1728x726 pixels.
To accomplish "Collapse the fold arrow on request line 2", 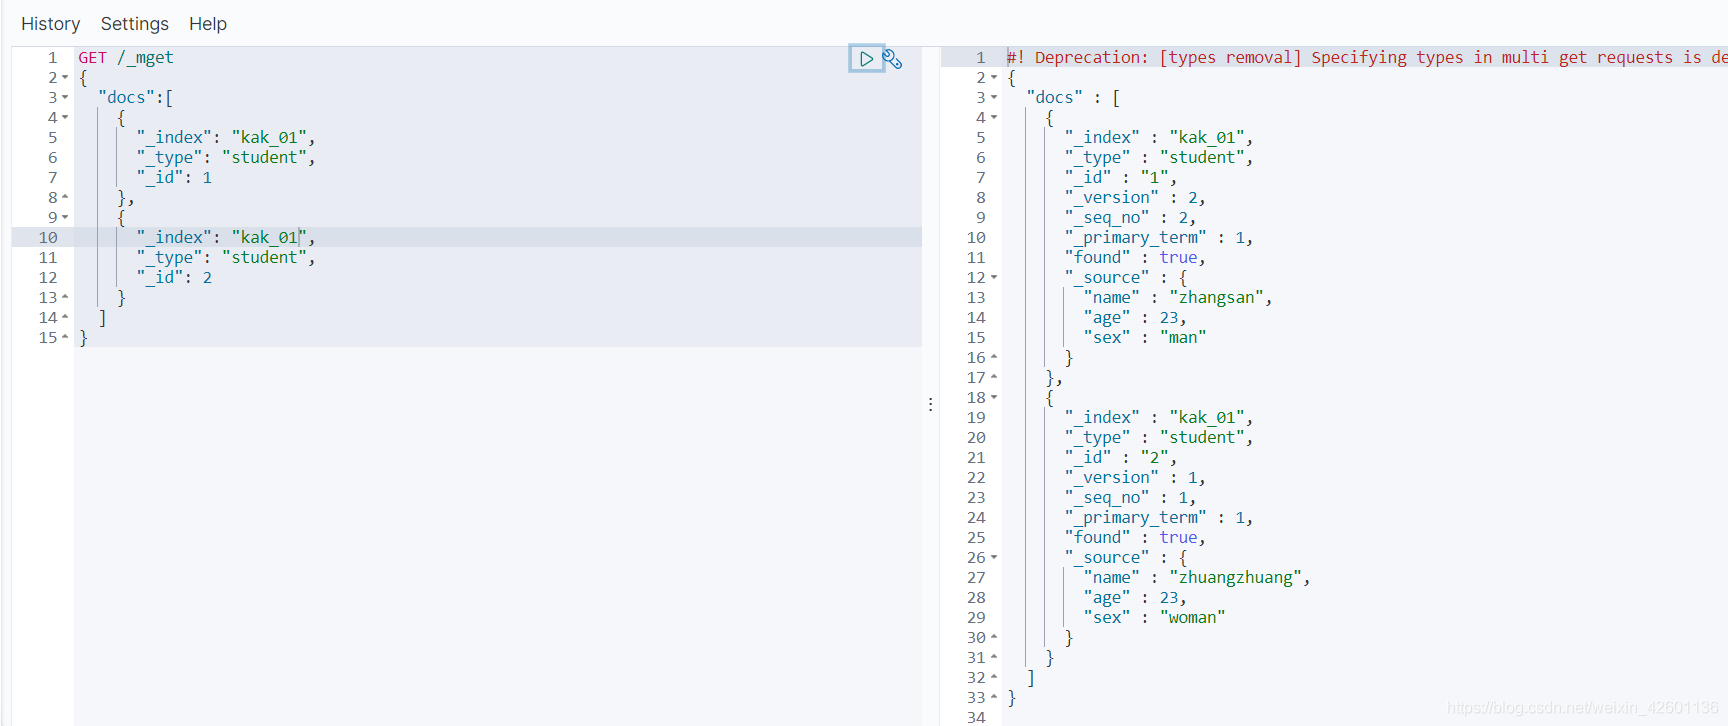I will (x=65, y=78).
